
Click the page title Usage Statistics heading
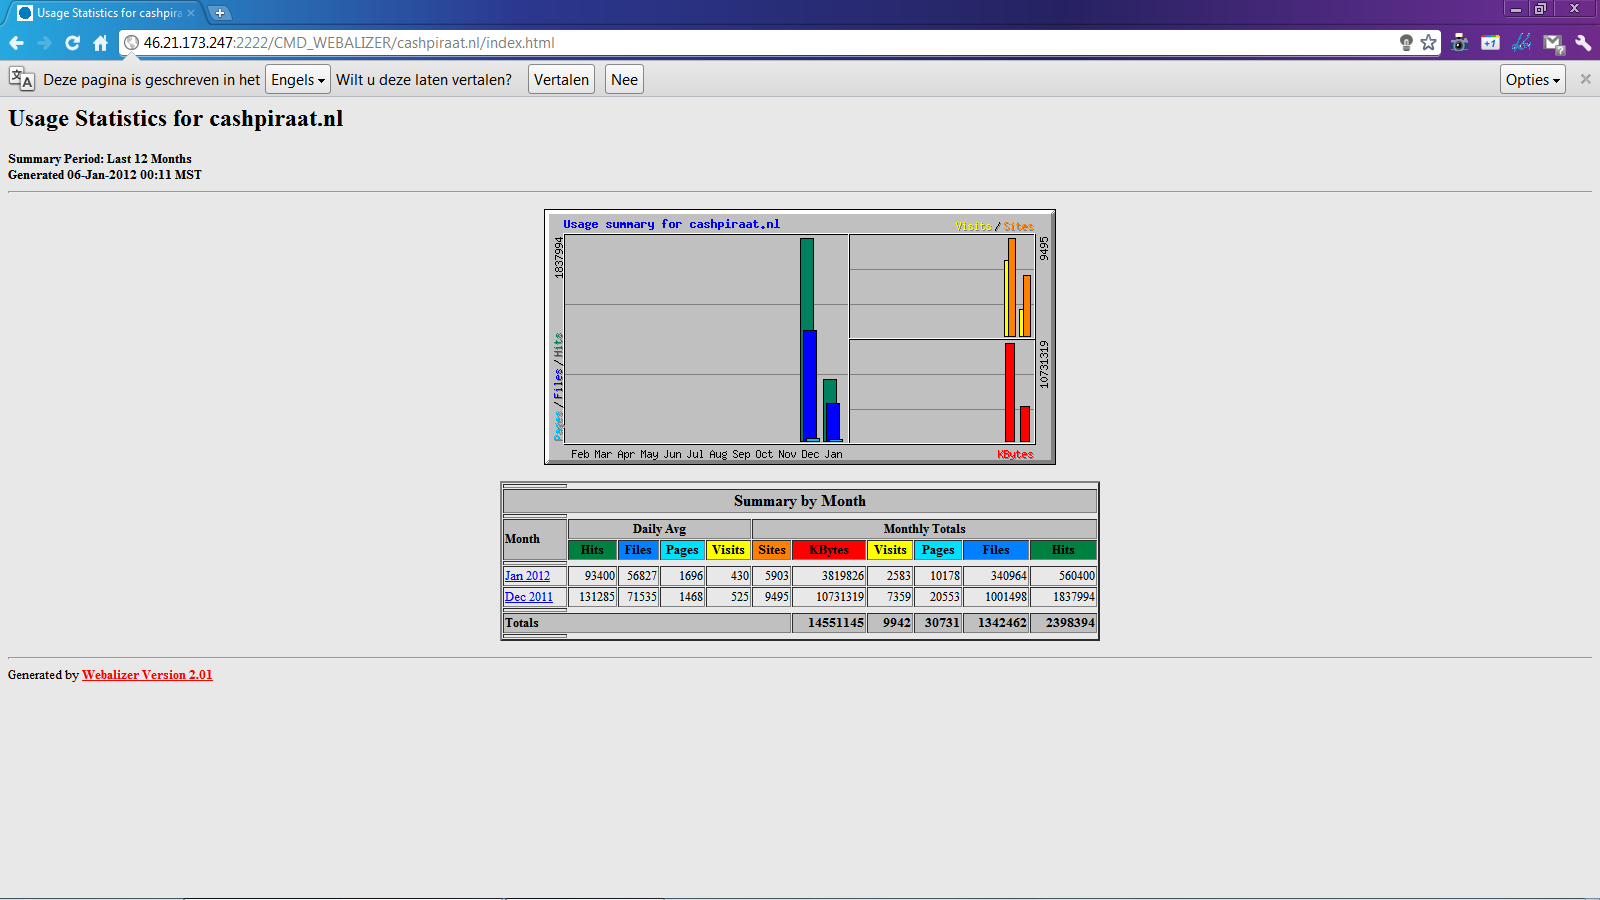tap(176, 118)
